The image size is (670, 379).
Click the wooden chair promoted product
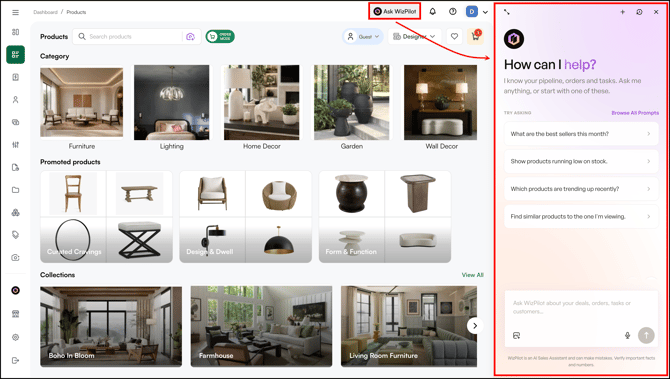tap(73, 194)
